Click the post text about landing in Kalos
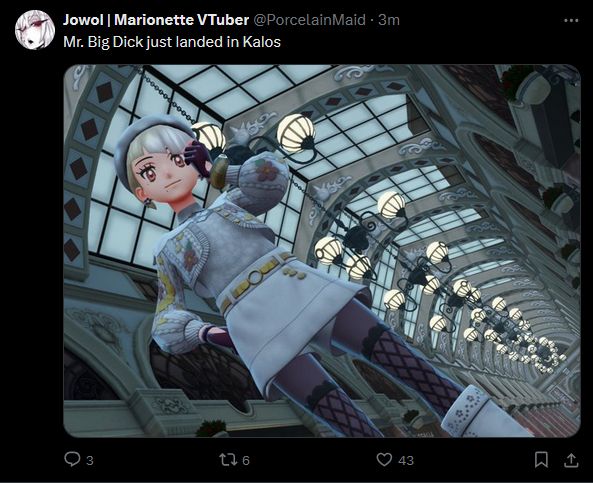Viewport: 593px width, 483px height. tap(172, 42)
